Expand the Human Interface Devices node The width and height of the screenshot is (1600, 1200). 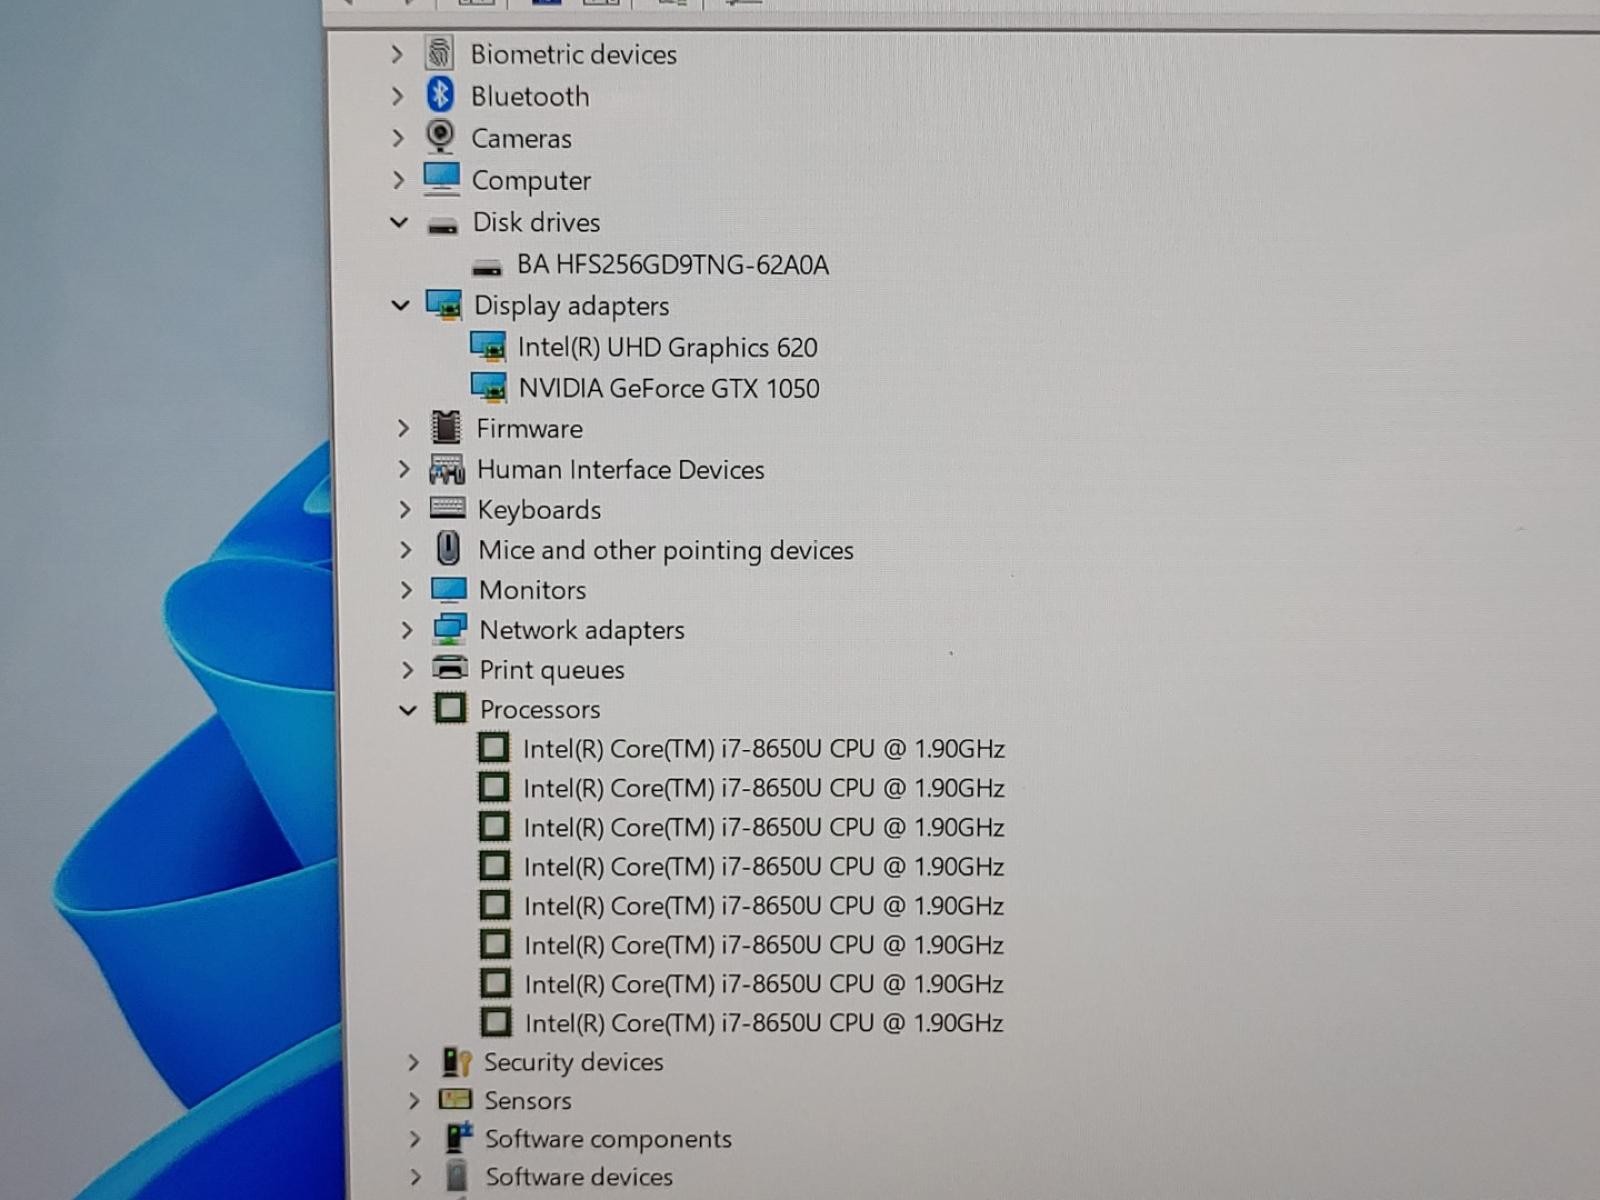pos(404,469)
